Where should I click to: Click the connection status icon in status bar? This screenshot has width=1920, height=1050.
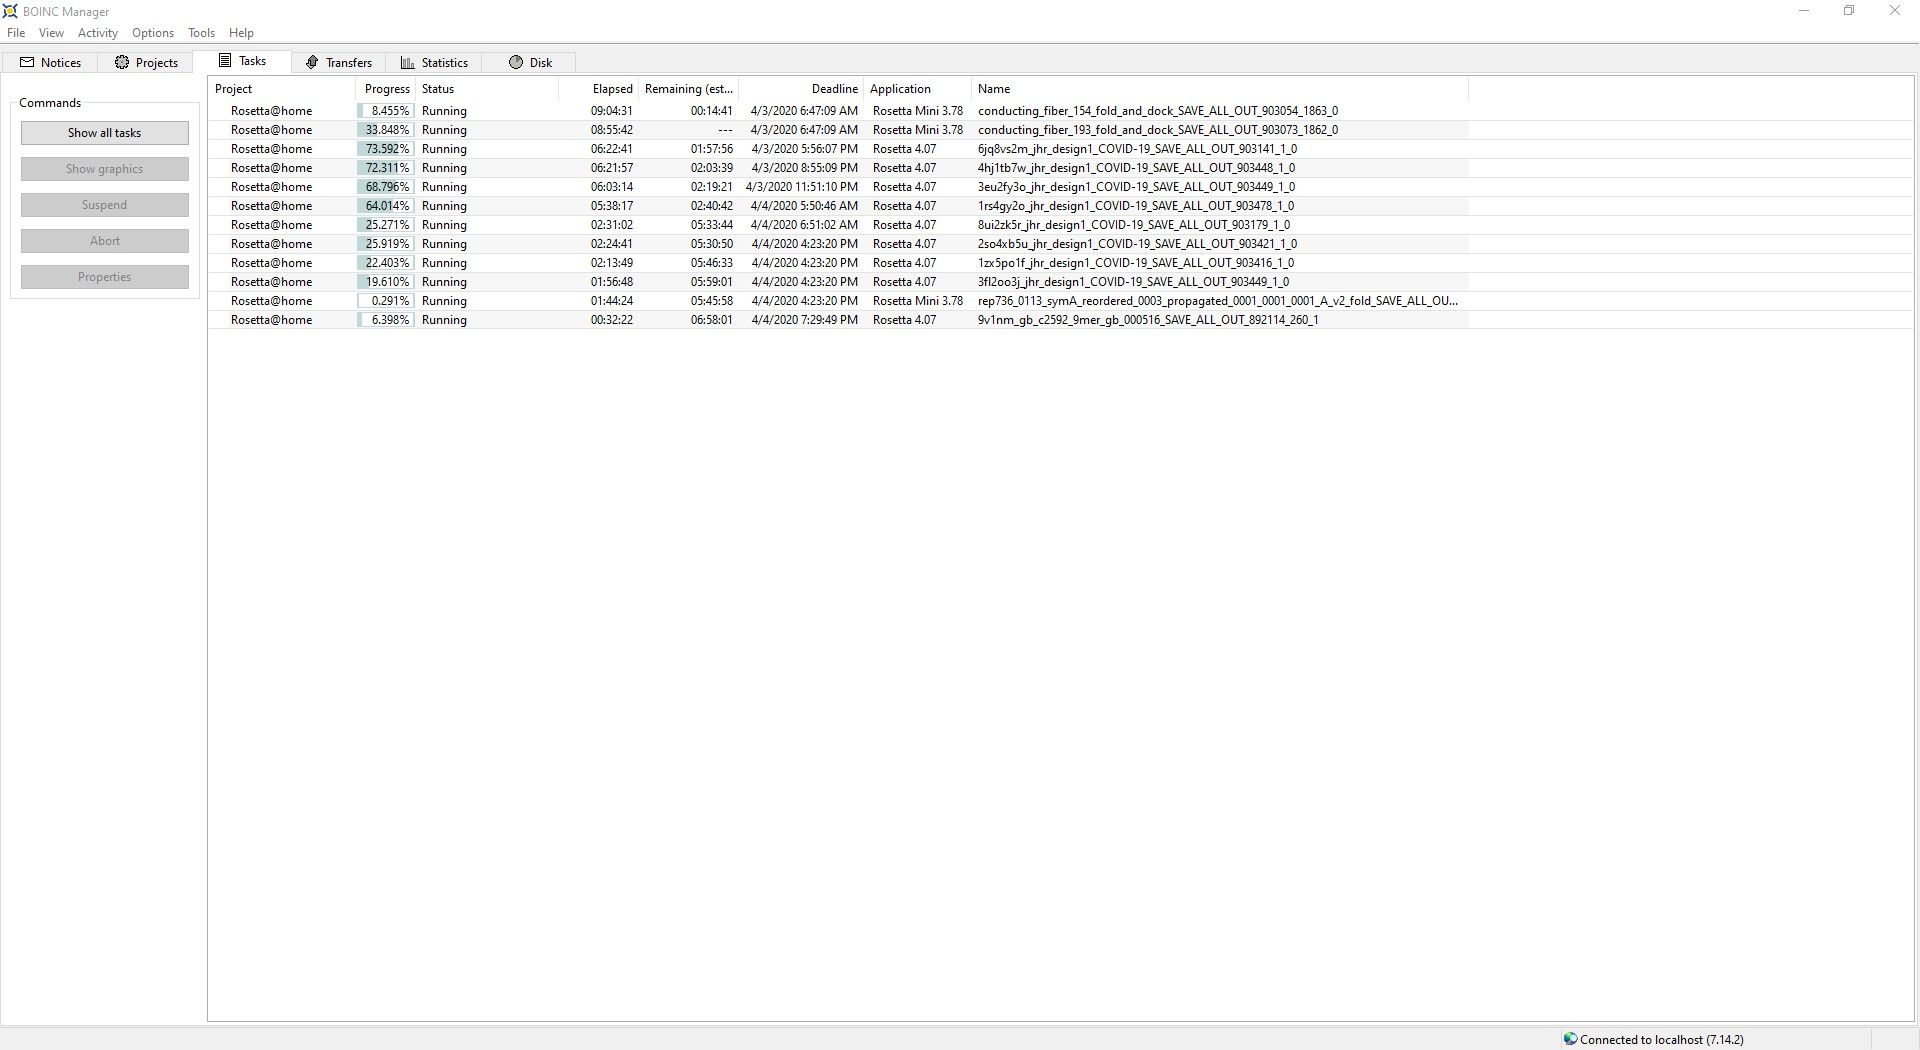coord(1570,1039)
